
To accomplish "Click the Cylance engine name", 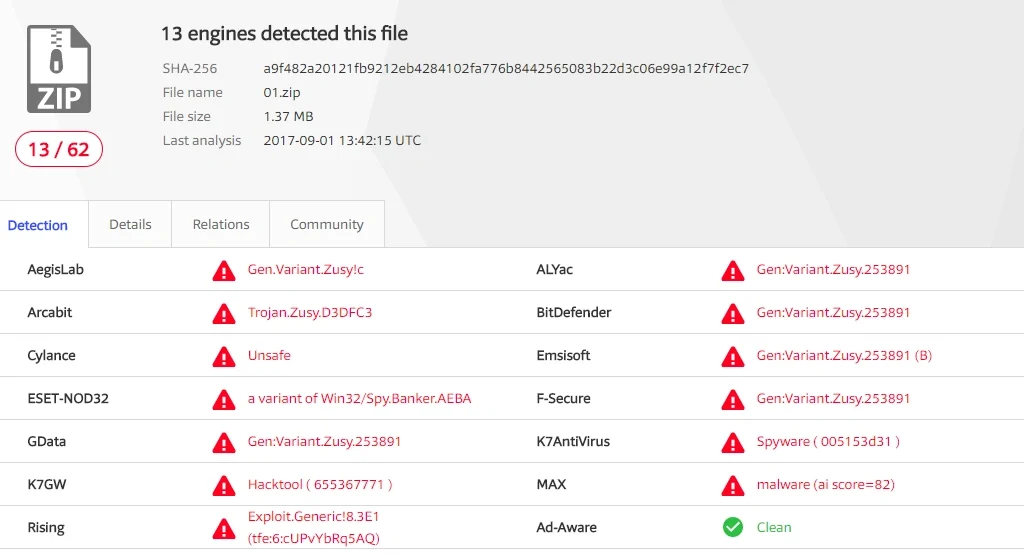I will coord(52,355).
